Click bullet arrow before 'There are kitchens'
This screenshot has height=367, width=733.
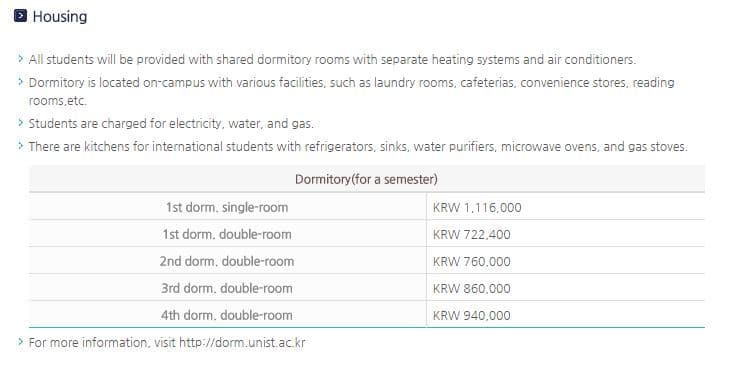(x=21, y=145)
